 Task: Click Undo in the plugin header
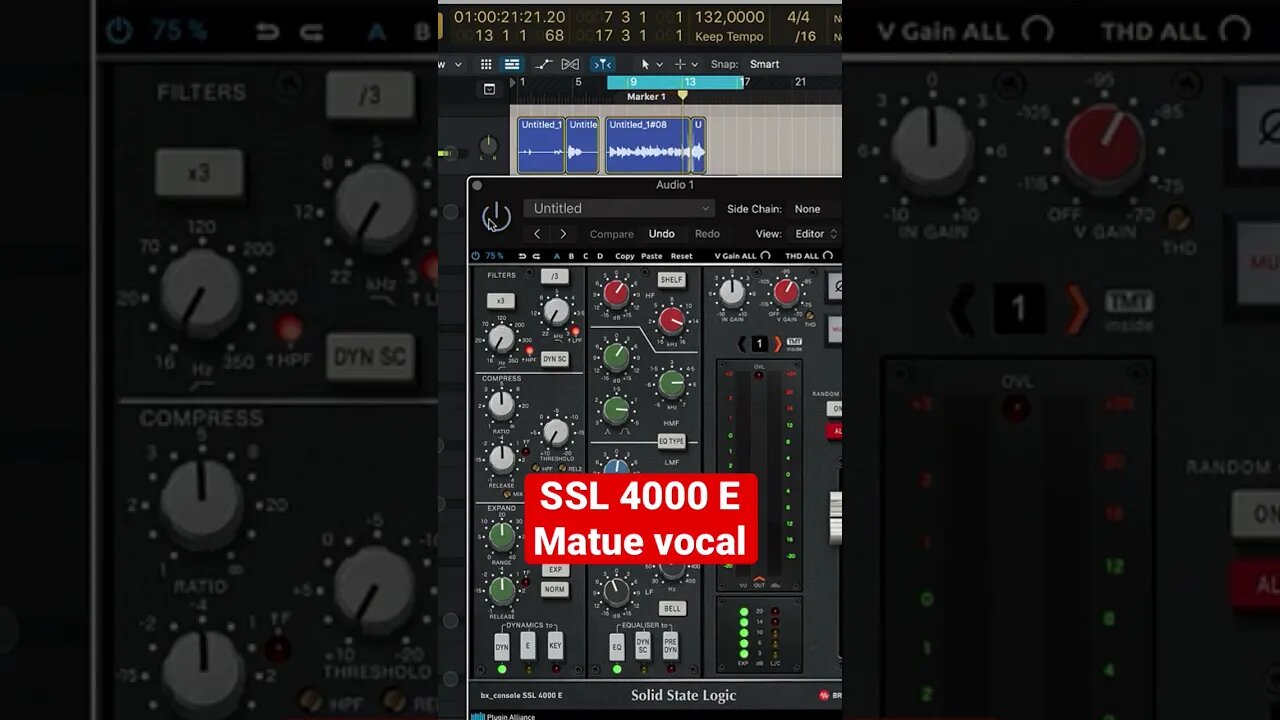[x=662, y=234]
